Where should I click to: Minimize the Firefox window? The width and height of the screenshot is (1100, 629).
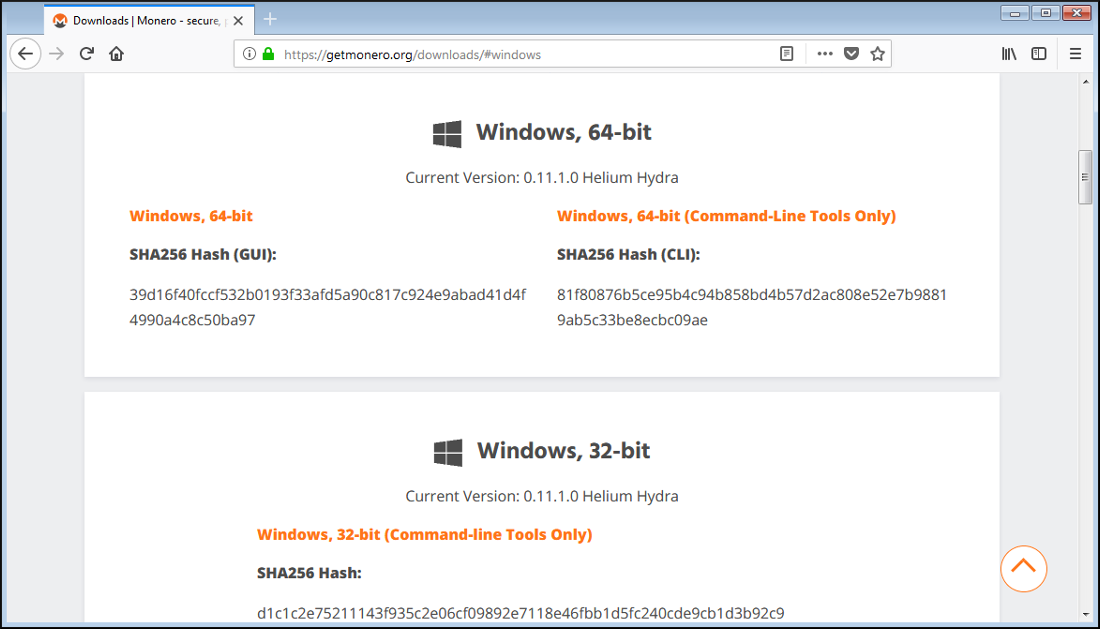click(1014, 13)
